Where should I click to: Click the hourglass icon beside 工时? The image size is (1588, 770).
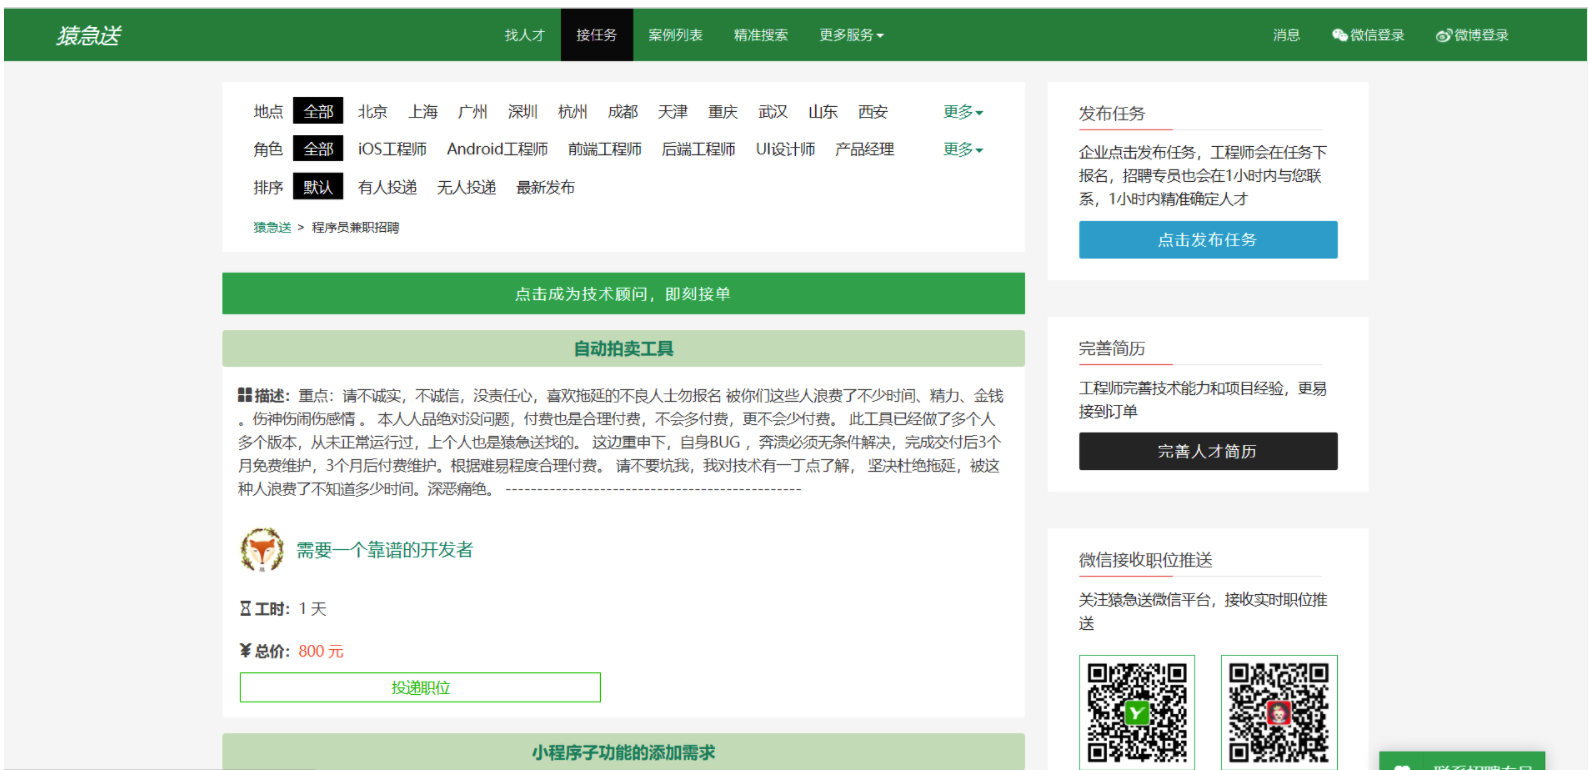(245, 608)
